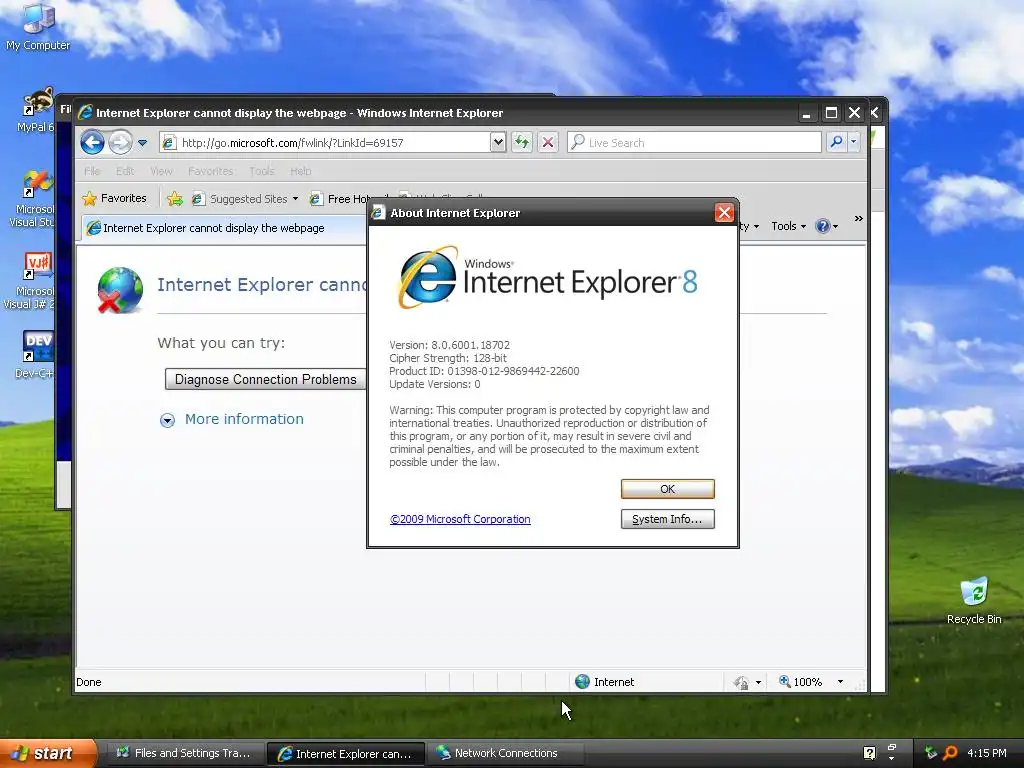Select the 'Internet Explorer cannot display the webpage' tab
This screenshot has height=768, width=1024.
tap(222, 228)
